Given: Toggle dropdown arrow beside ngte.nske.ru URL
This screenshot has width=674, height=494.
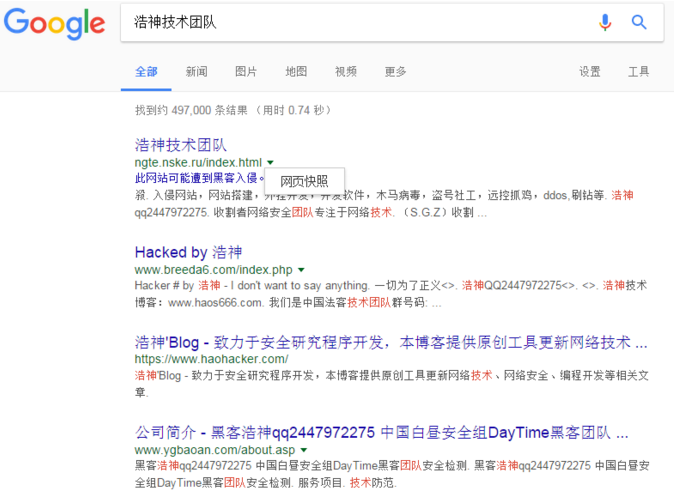Looking at the screenshot, I should point(270,163).
